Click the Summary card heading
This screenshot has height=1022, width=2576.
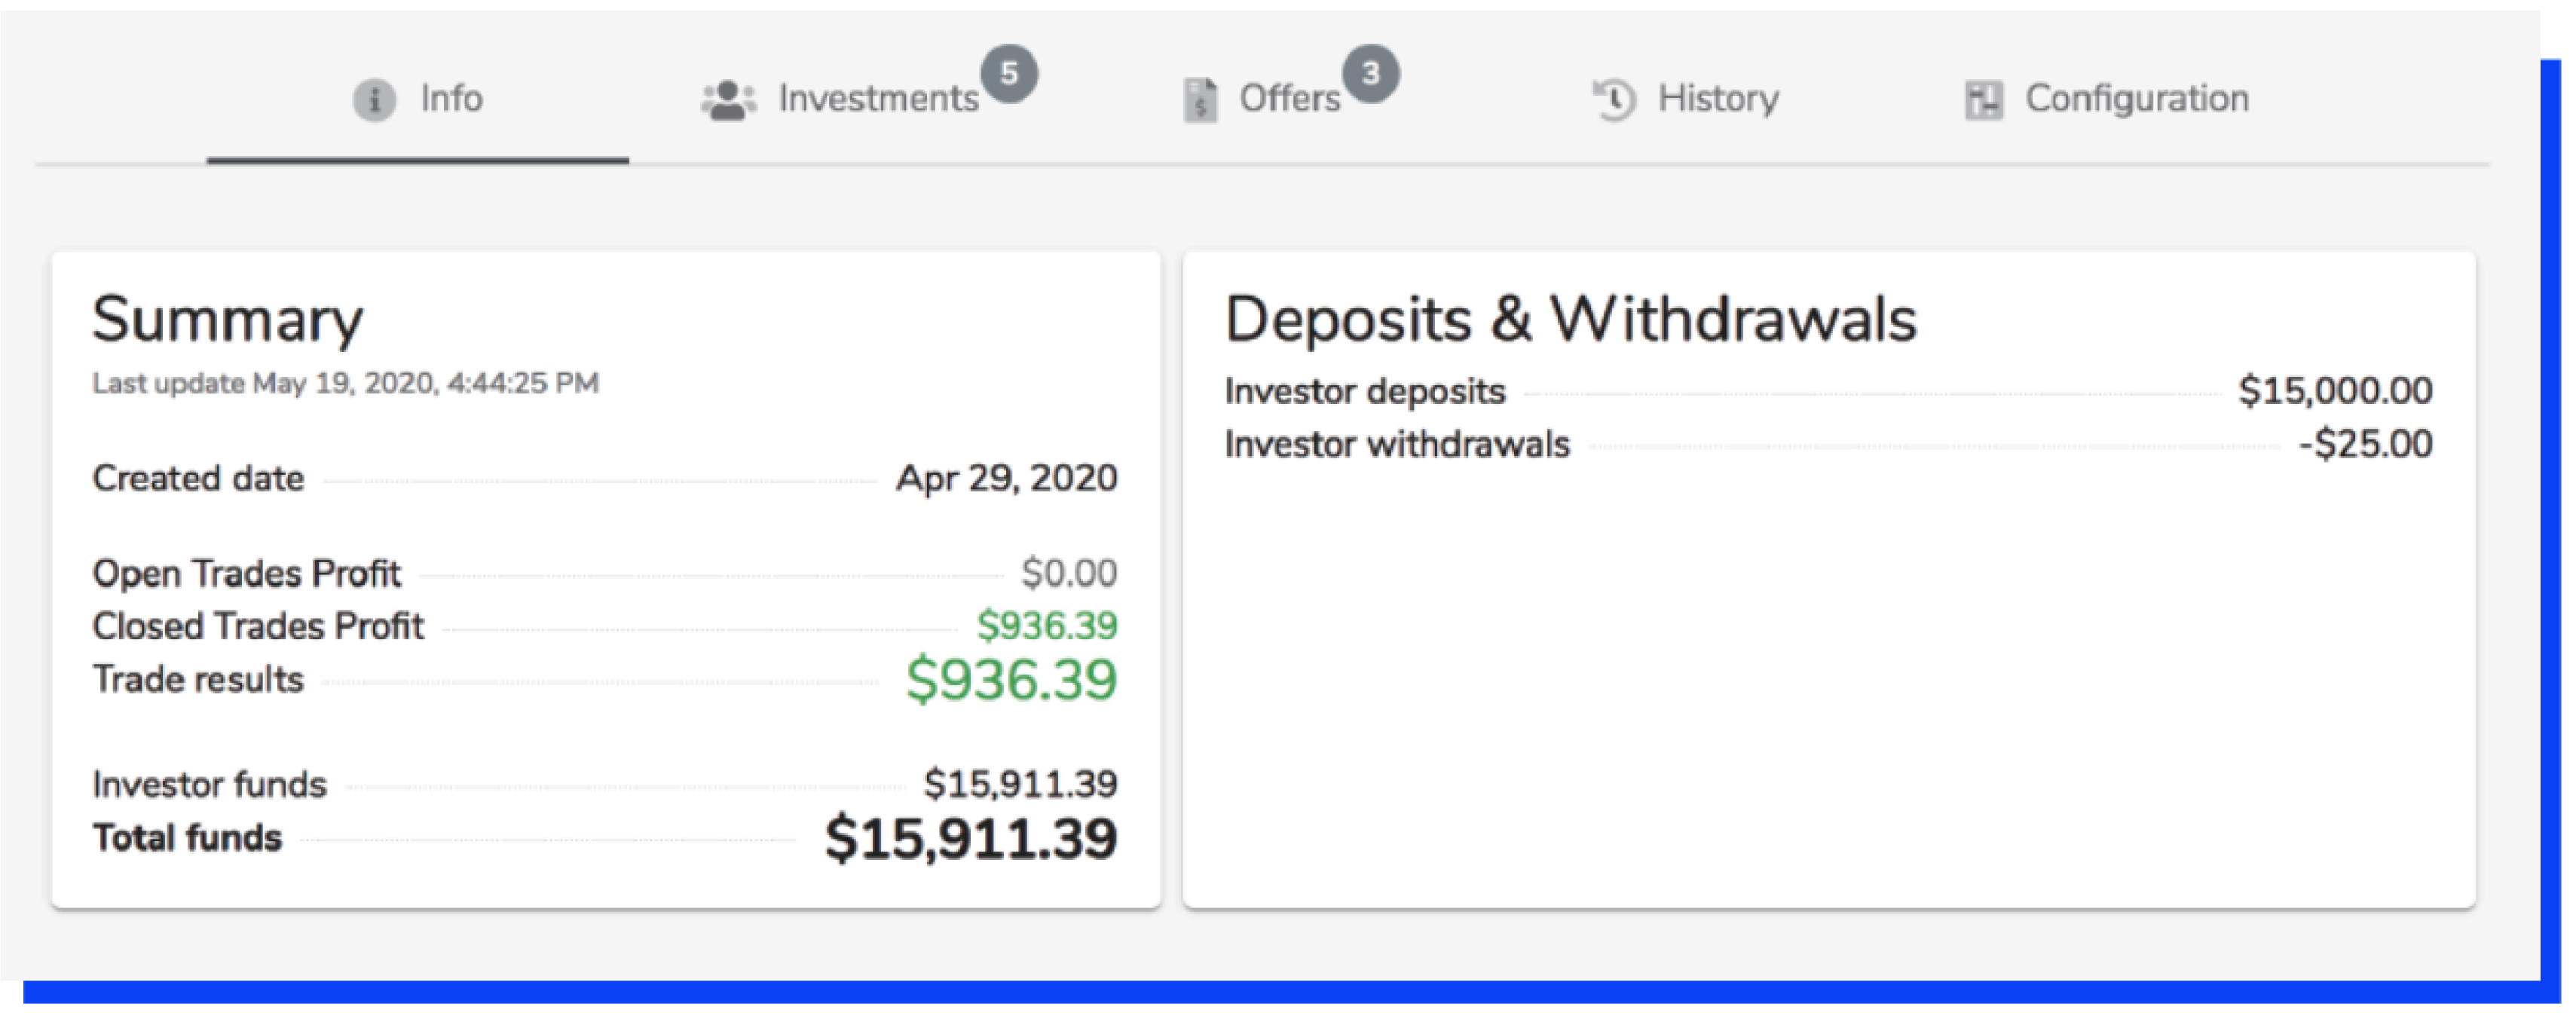(228, 320)
